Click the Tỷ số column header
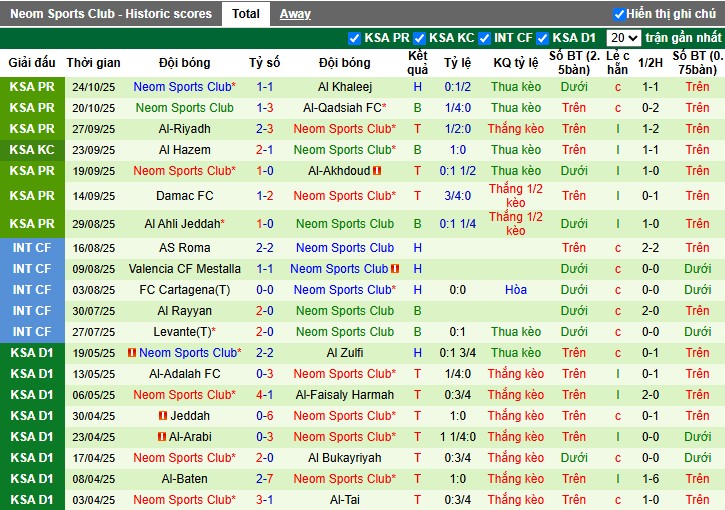 tap(264, 62)
